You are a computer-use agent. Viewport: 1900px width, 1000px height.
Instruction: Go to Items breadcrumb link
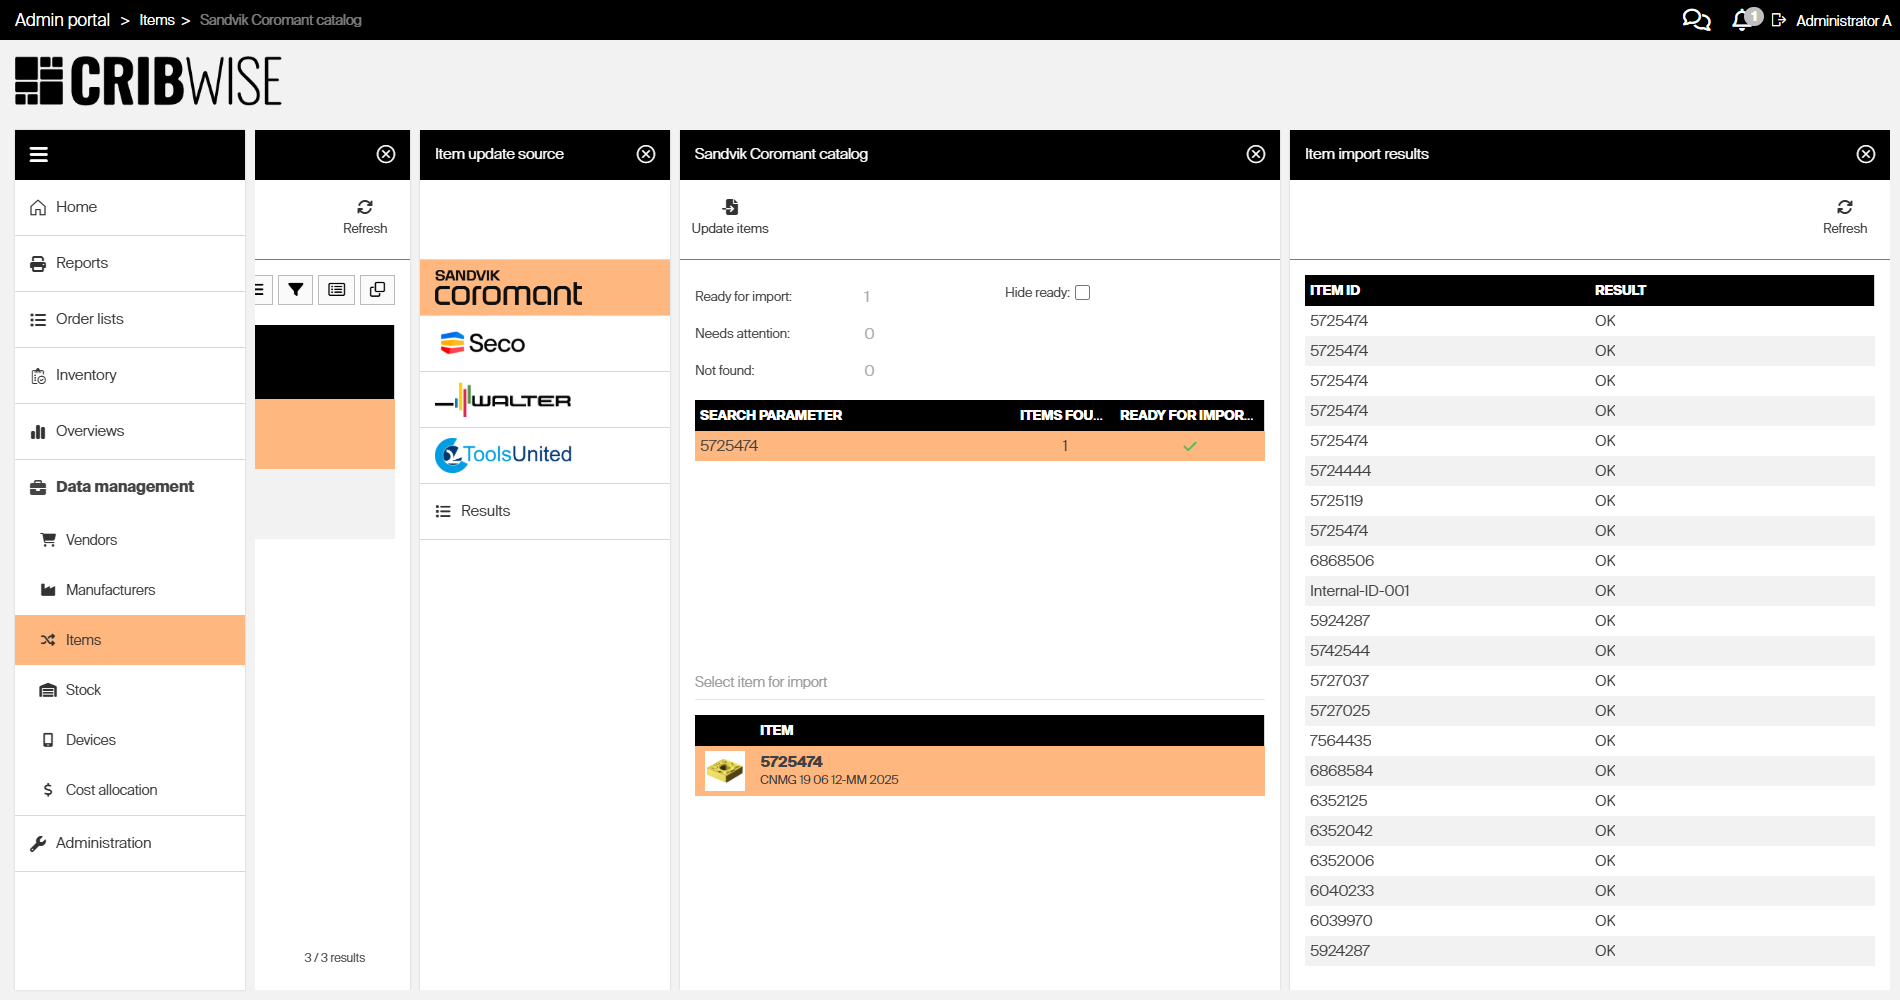point(157,20)
